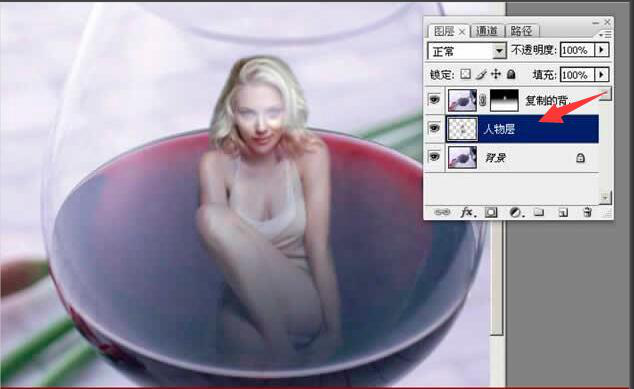Image resolution: width=634 pixels, height=389 pixels.
Task: Select the 复制的背景 layer image thumbnail
Action: coord(462,100)
